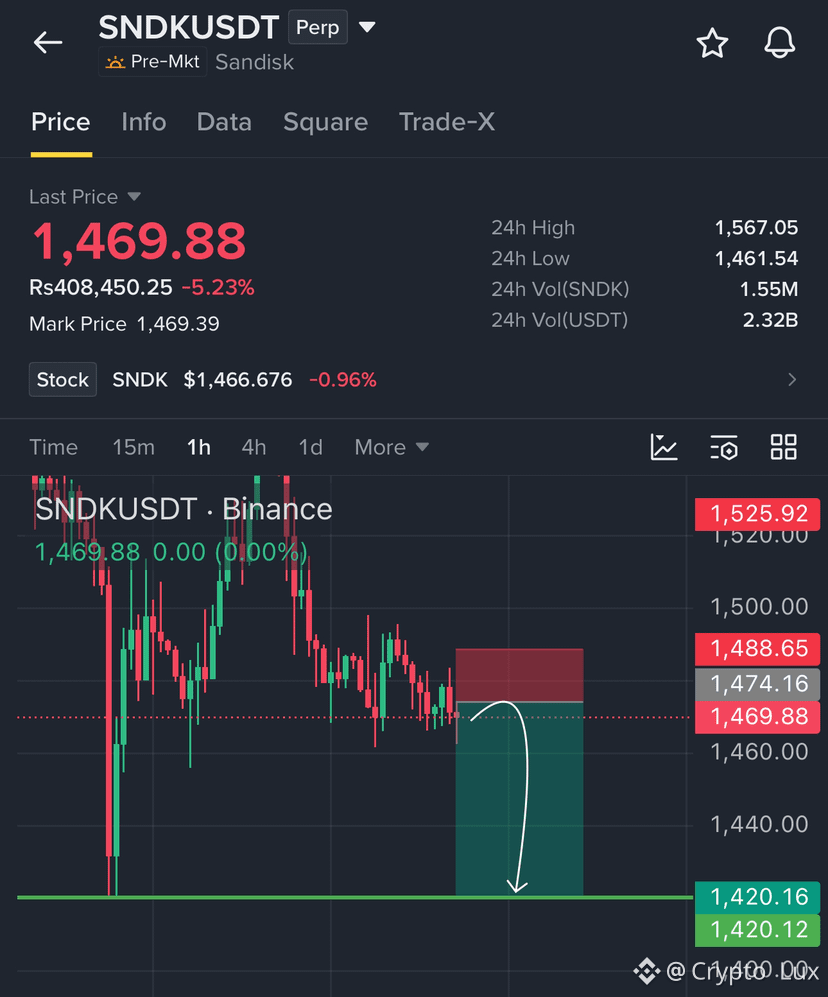Tap the back arrow icon
This screenshot has height=997, width=828.
click(x=48, y=43)
